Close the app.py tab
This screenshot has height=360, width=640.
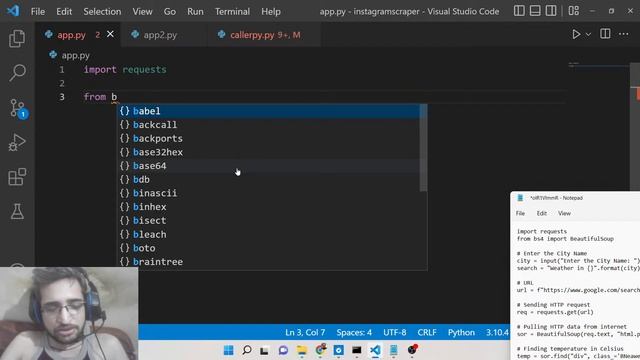(110, 35)
